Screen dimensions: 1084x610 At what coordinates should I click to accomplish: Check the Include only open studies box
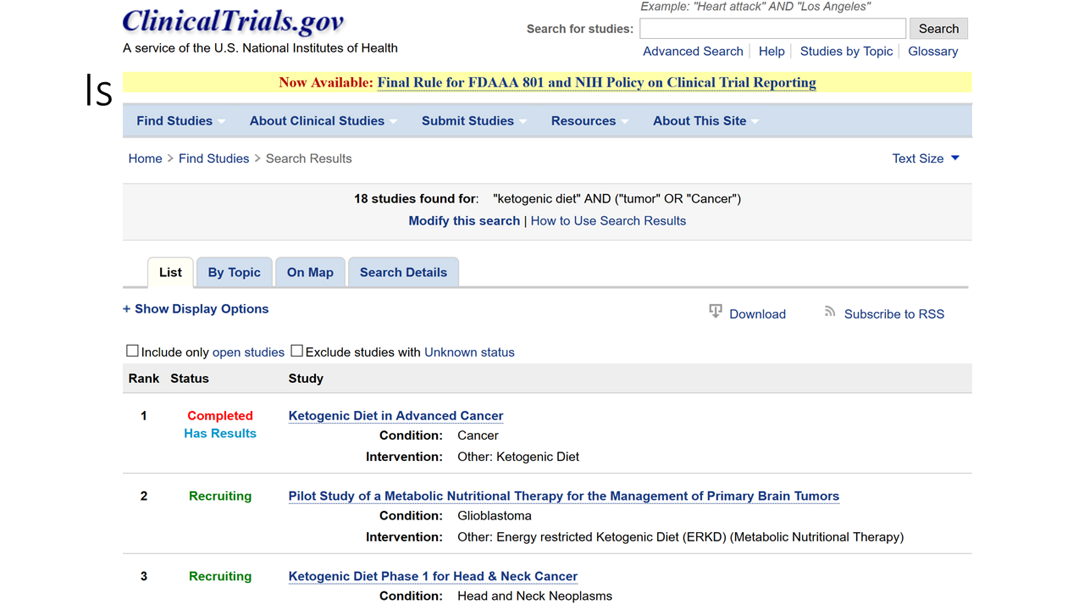(132, 351)
